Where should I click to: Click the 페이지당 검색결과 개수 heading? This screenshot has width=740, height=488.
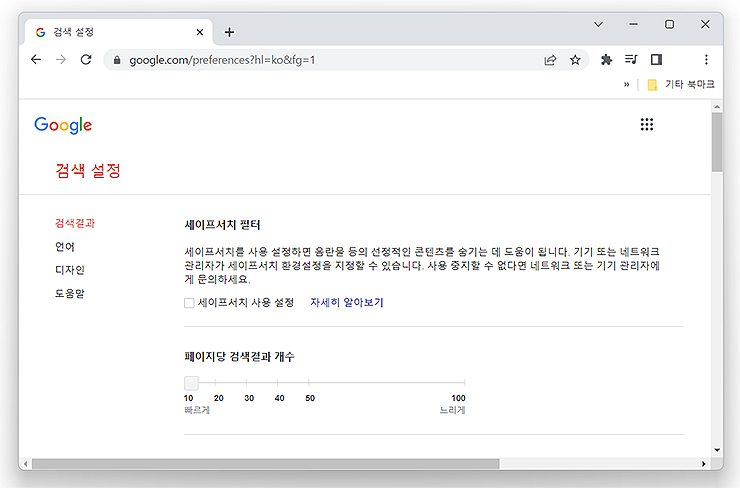[239, 356]
